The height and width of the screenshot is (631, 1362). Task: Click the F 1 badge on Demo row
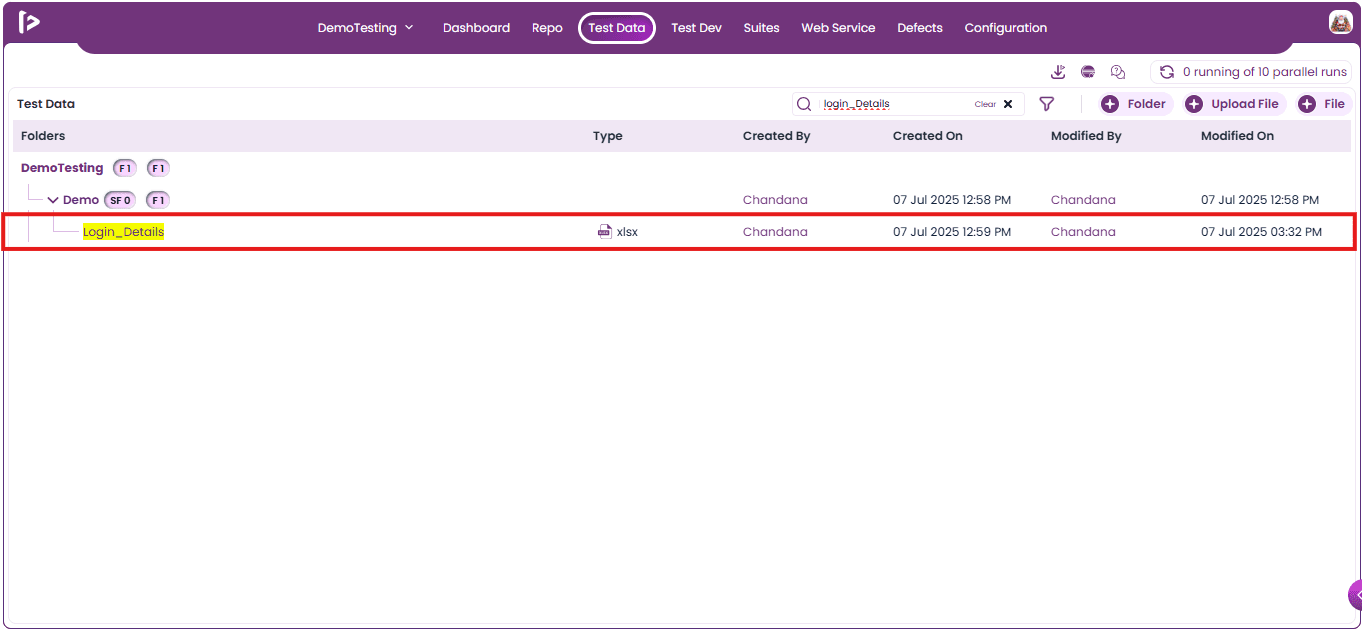pyautogui.click(x=158, y=200)
